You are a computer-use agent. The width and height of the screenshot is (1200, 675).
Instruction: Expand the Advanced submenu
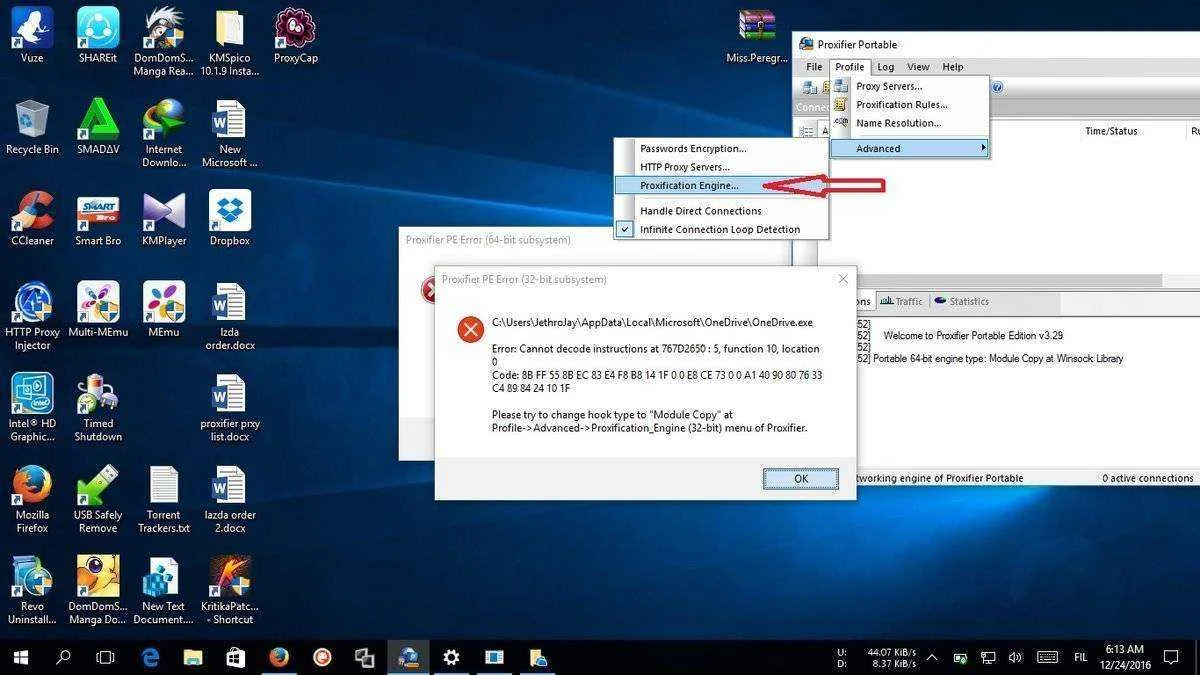[x=908, y=148]
